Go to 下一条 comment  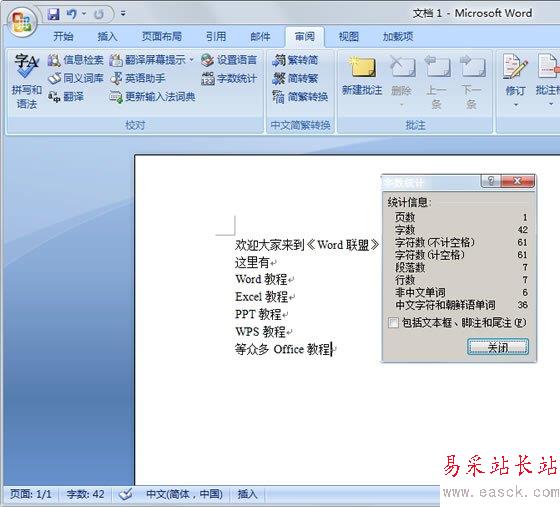click(472, 82)
